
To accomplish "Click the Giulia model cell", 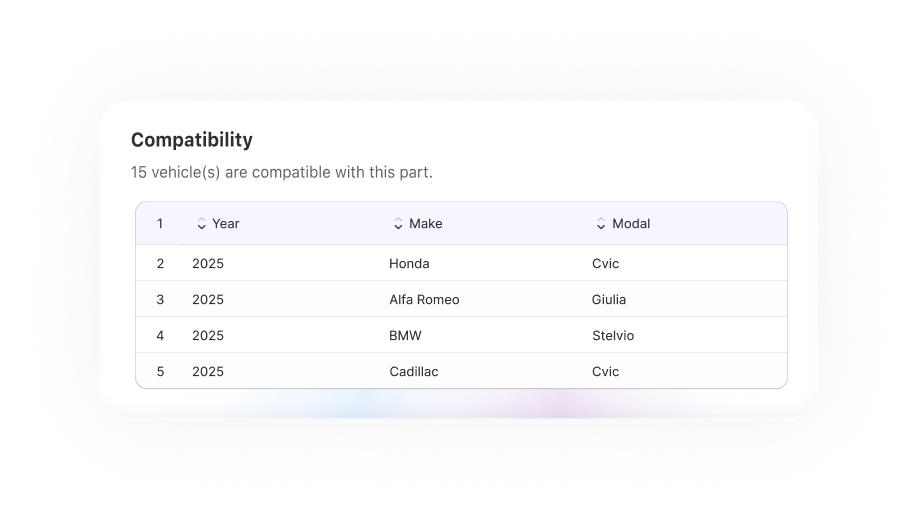I will [x=609, y=300].
